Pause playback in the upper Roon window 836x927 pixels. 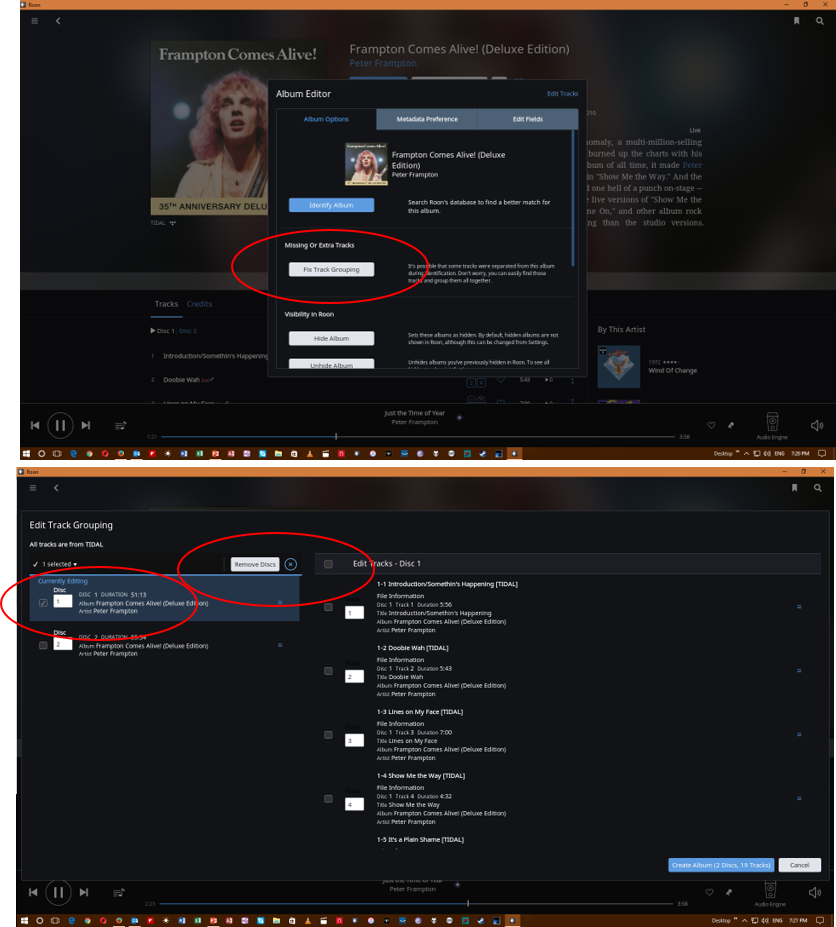click(60, 425)
